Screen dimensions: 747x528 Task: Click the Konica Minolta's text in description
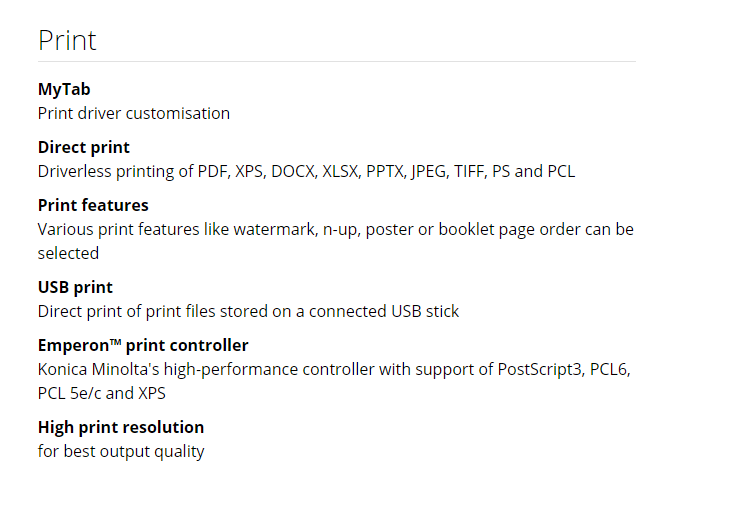pyautogui.click(x=99, y=370)
